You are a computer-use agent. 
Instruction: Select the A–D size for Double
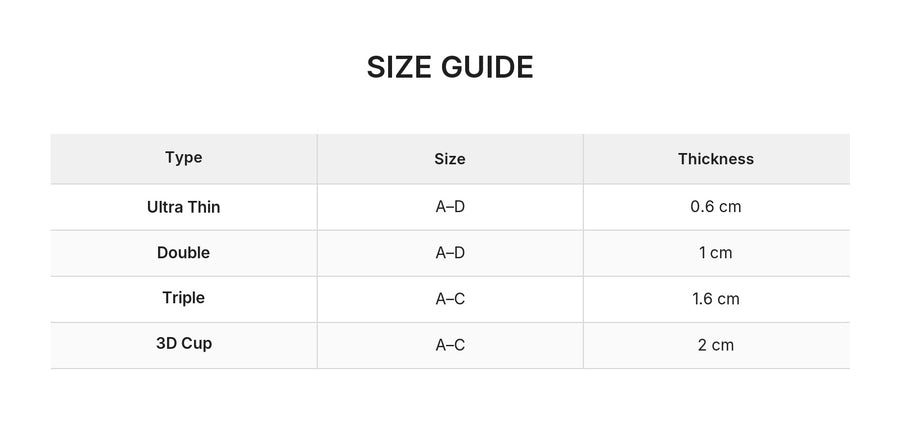pyautogui.click(x=450, y=253)
